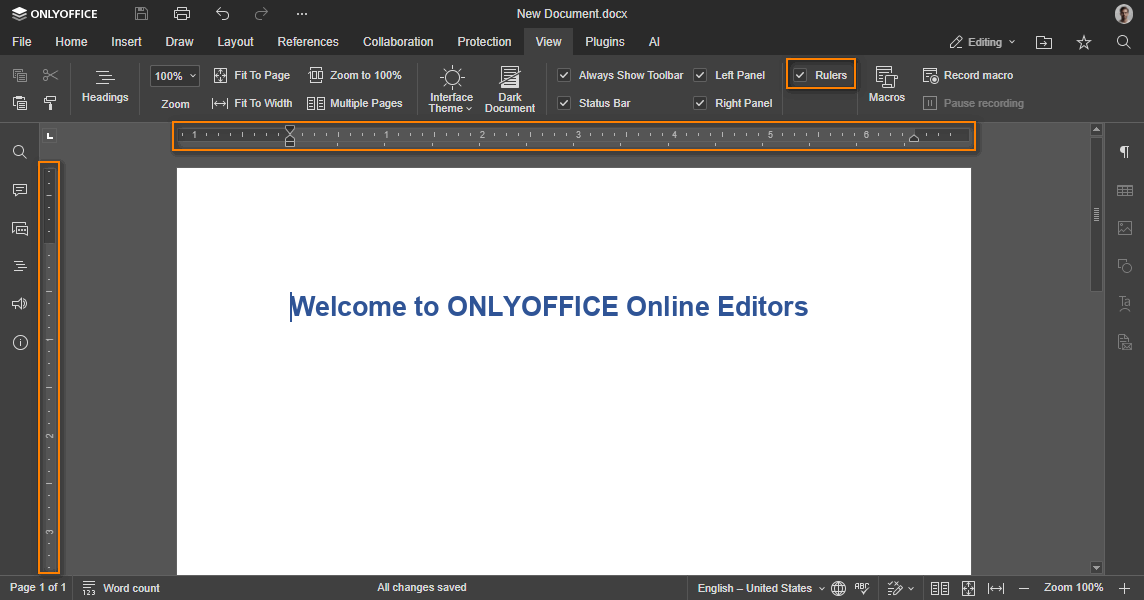Screen dimensions: 1144x600
Task: Open Mail Merge settings in right sidebar
Action: tap(1124, 342)
